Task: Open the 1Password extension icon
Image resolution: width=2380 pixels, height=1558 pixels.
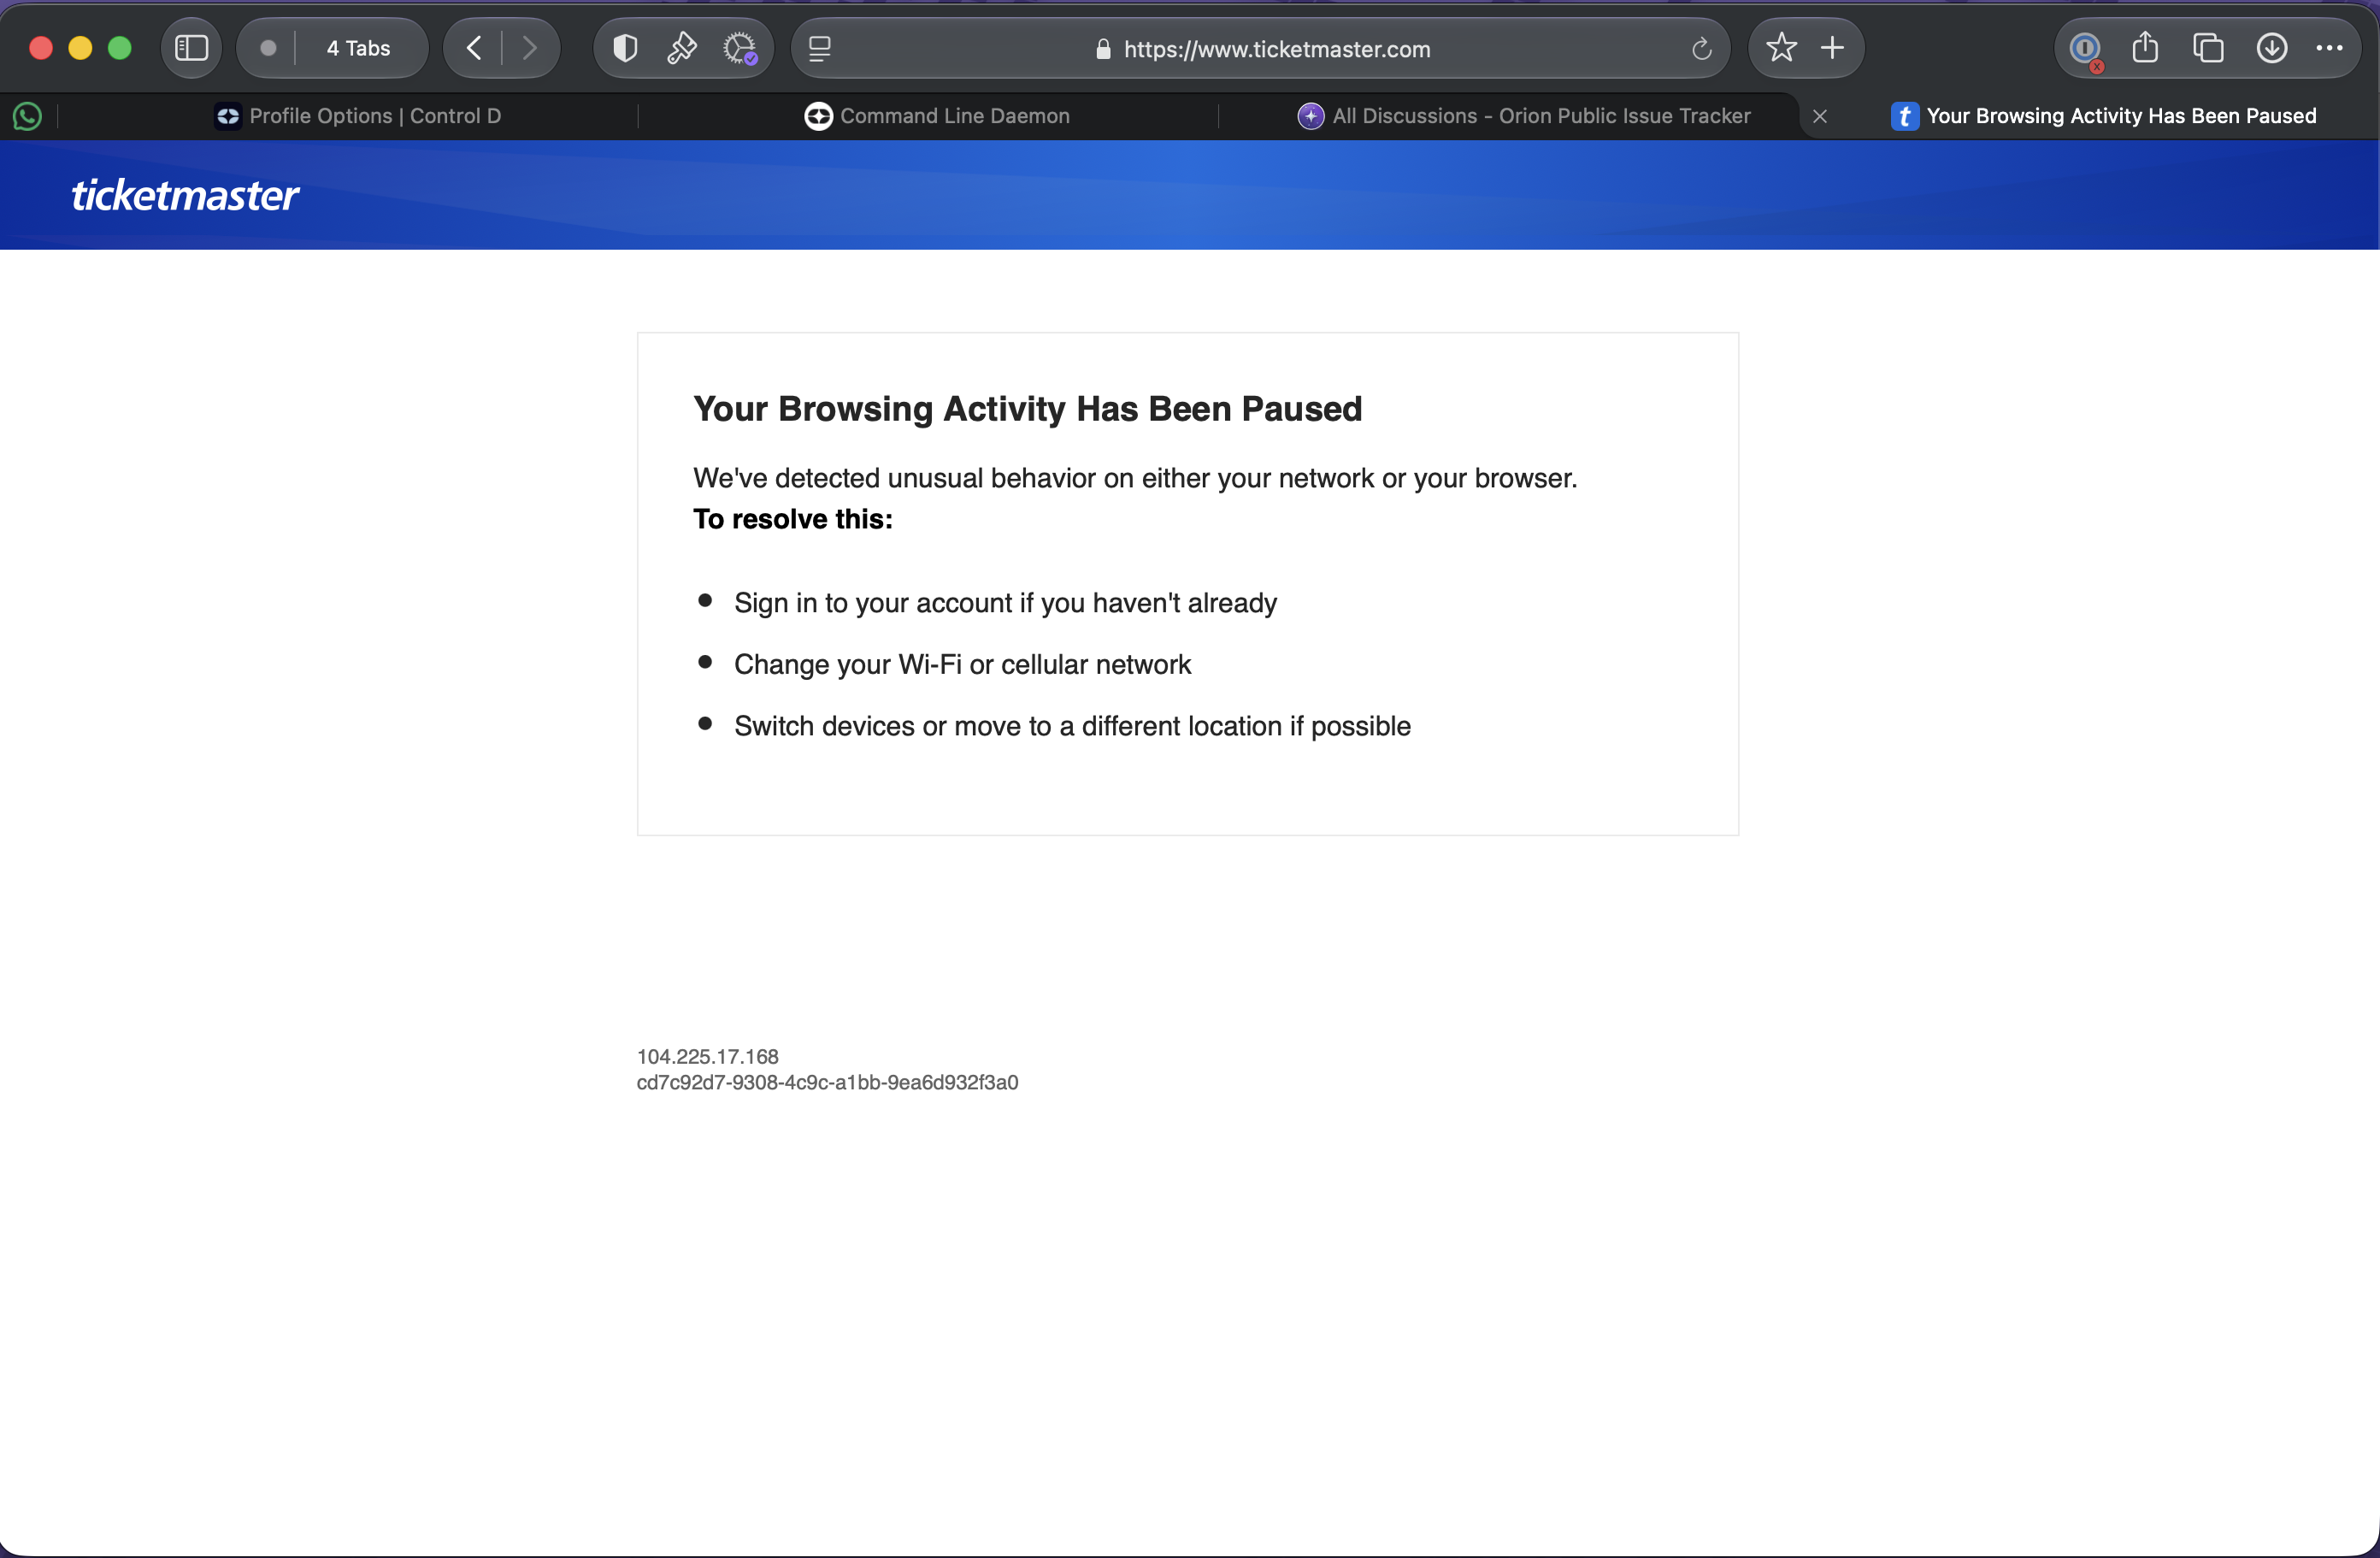Action: 2085,48
